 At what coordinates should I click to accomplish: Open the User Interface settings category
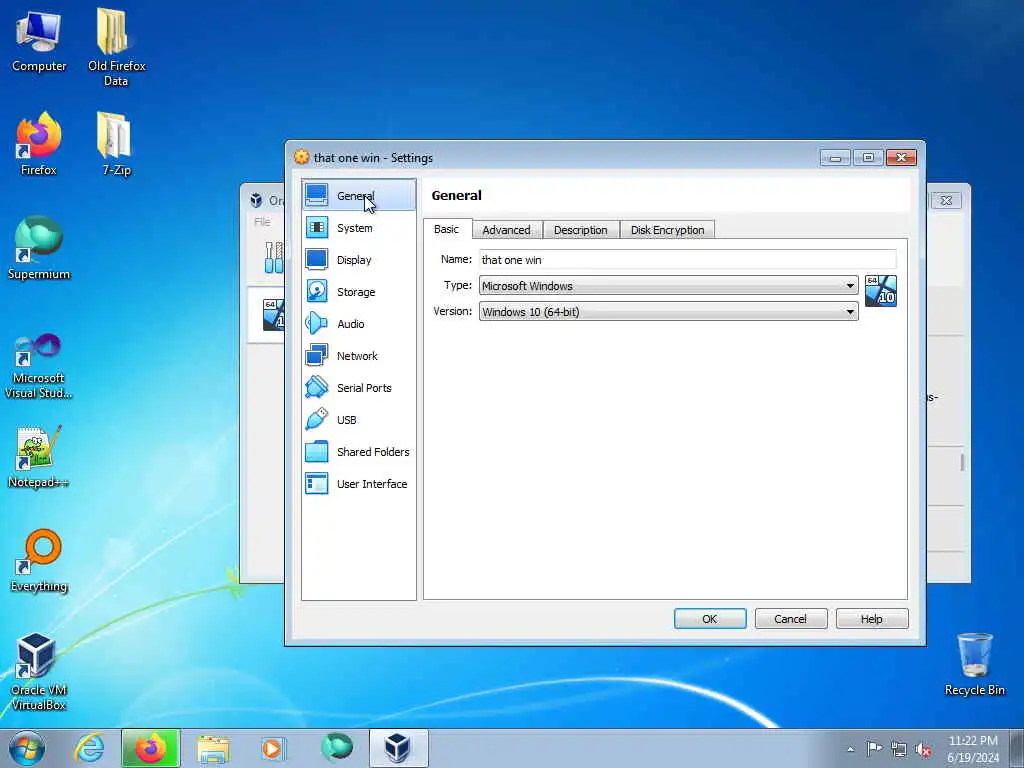pyautogui.click(x=359, y=483)
